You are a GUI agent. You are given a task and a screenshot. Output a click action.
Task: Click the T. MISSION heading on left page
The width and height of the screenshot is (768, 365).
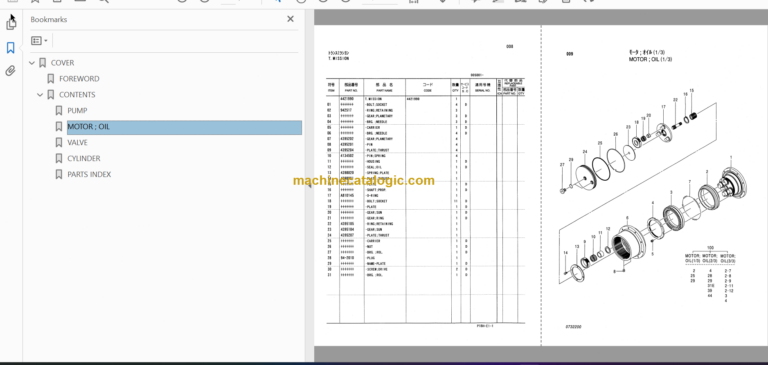pyautogui.click(x=338, y=58)
